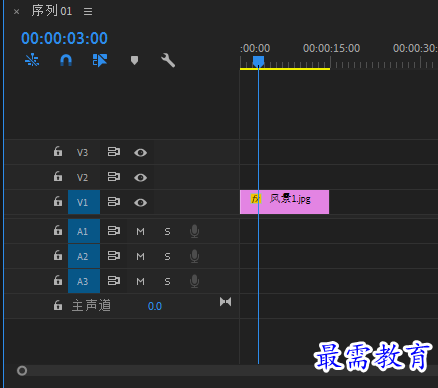The height and width of the screenshot is (388, 438).
Task: Toggle the Snap magnet icon
Action: point(66,60)
